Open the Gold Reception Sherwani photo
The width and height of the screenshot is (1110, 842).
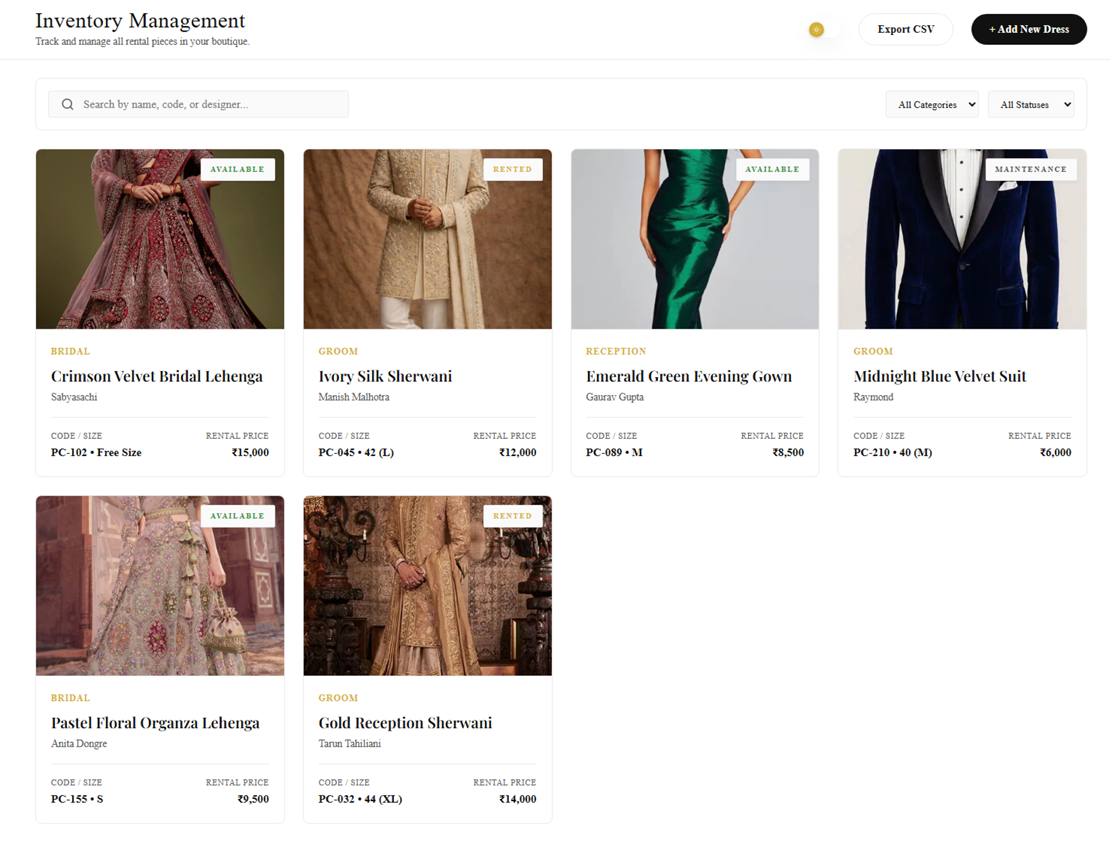coord(428,586)
